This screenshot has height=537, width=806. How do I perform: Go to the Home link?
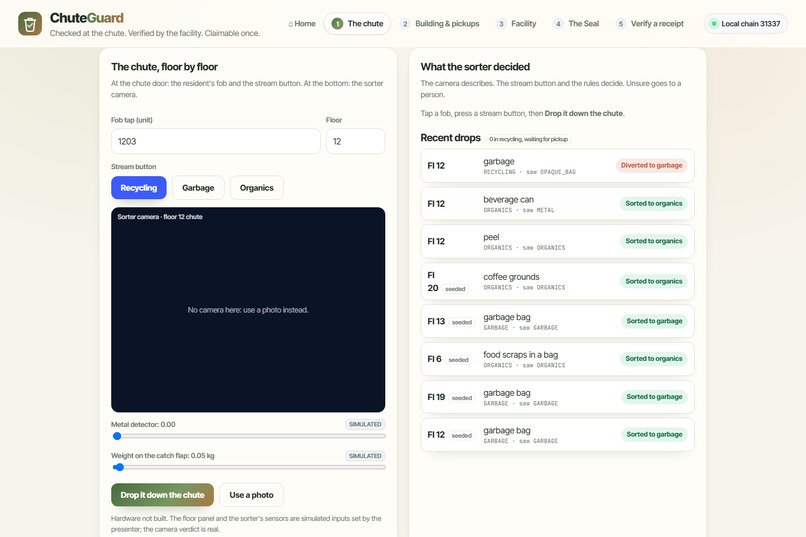[x=302, y=24]
